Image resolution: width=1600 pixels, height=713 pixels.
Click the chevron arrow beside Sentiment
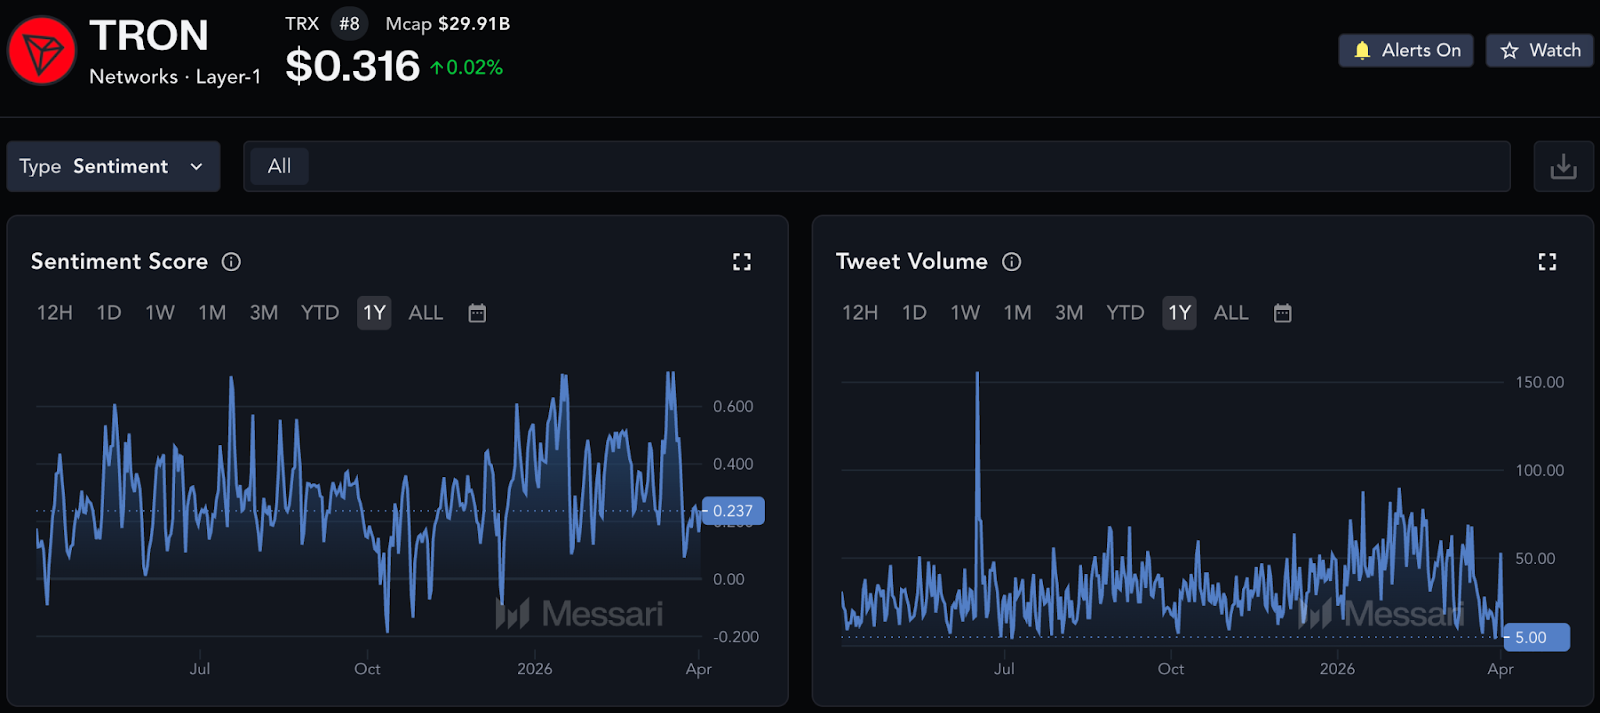[197, 167]
